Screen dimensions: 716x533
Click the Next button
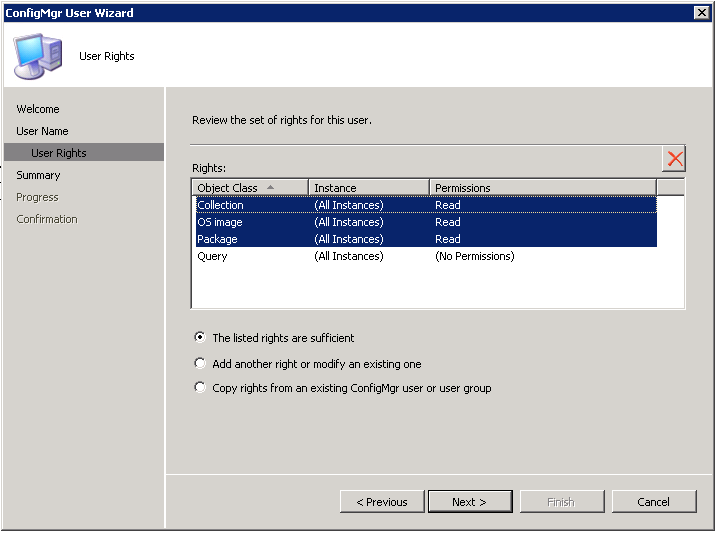[470, 502]
